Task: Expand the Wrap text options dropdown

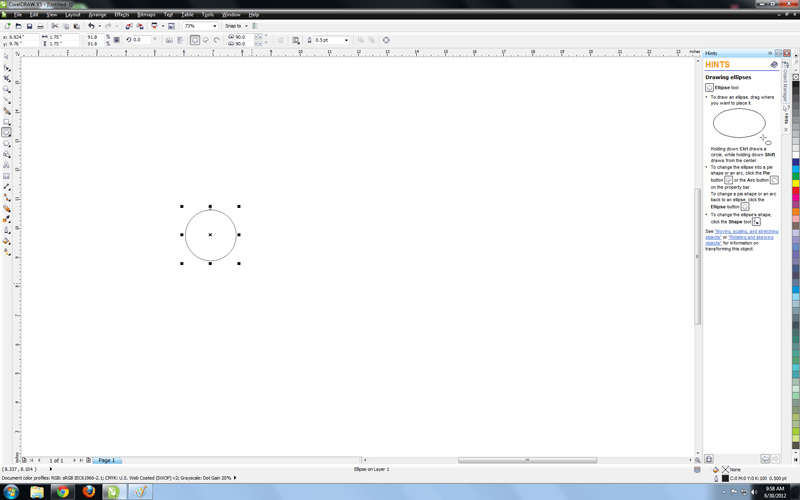Action: coord(295,40)
